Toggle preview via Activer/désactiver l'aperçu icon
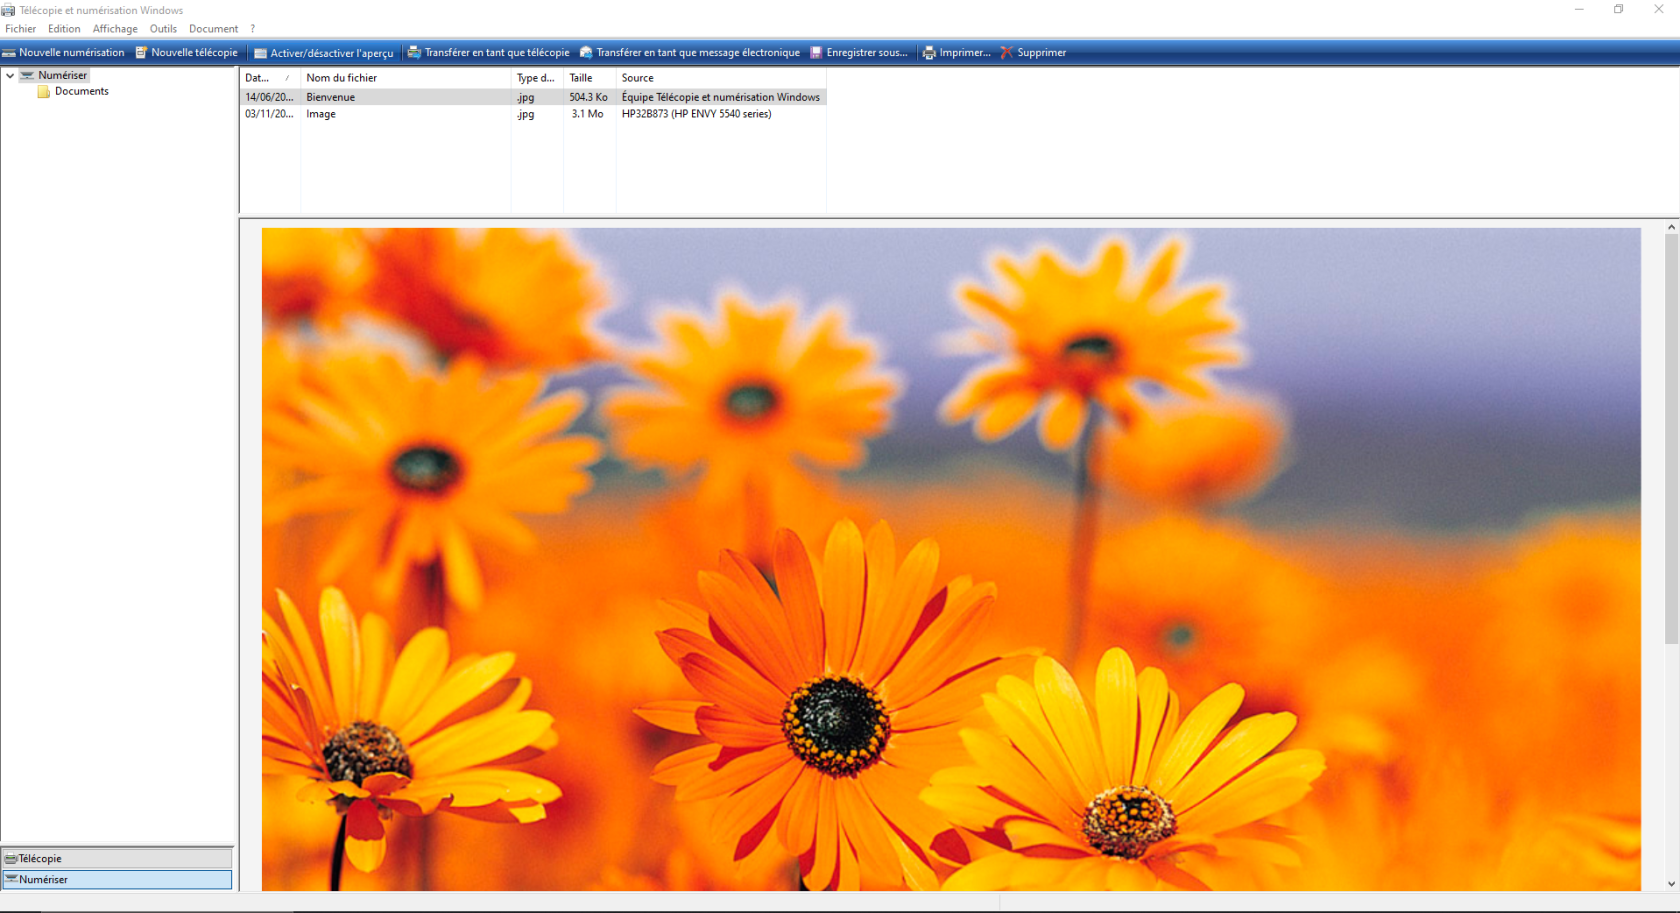Screen dimensions: 1680x913 click(x=260, y=53)
